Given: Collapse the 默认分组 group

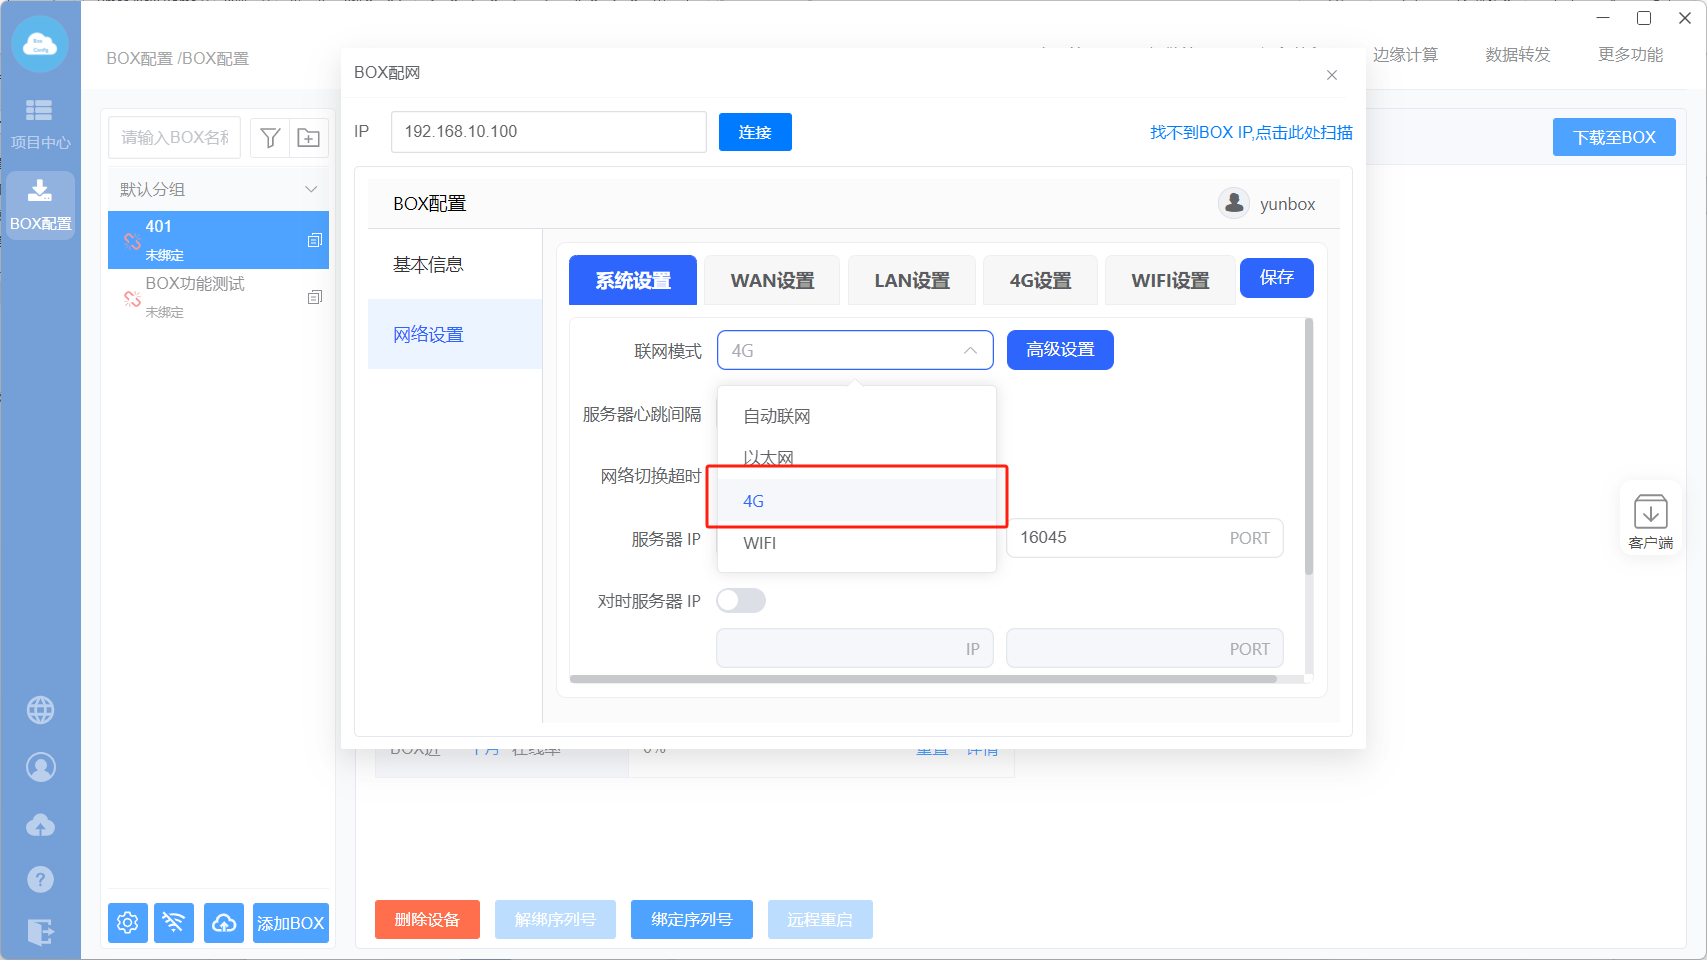Looking at the screenshot, I should (x=311, y=189).
